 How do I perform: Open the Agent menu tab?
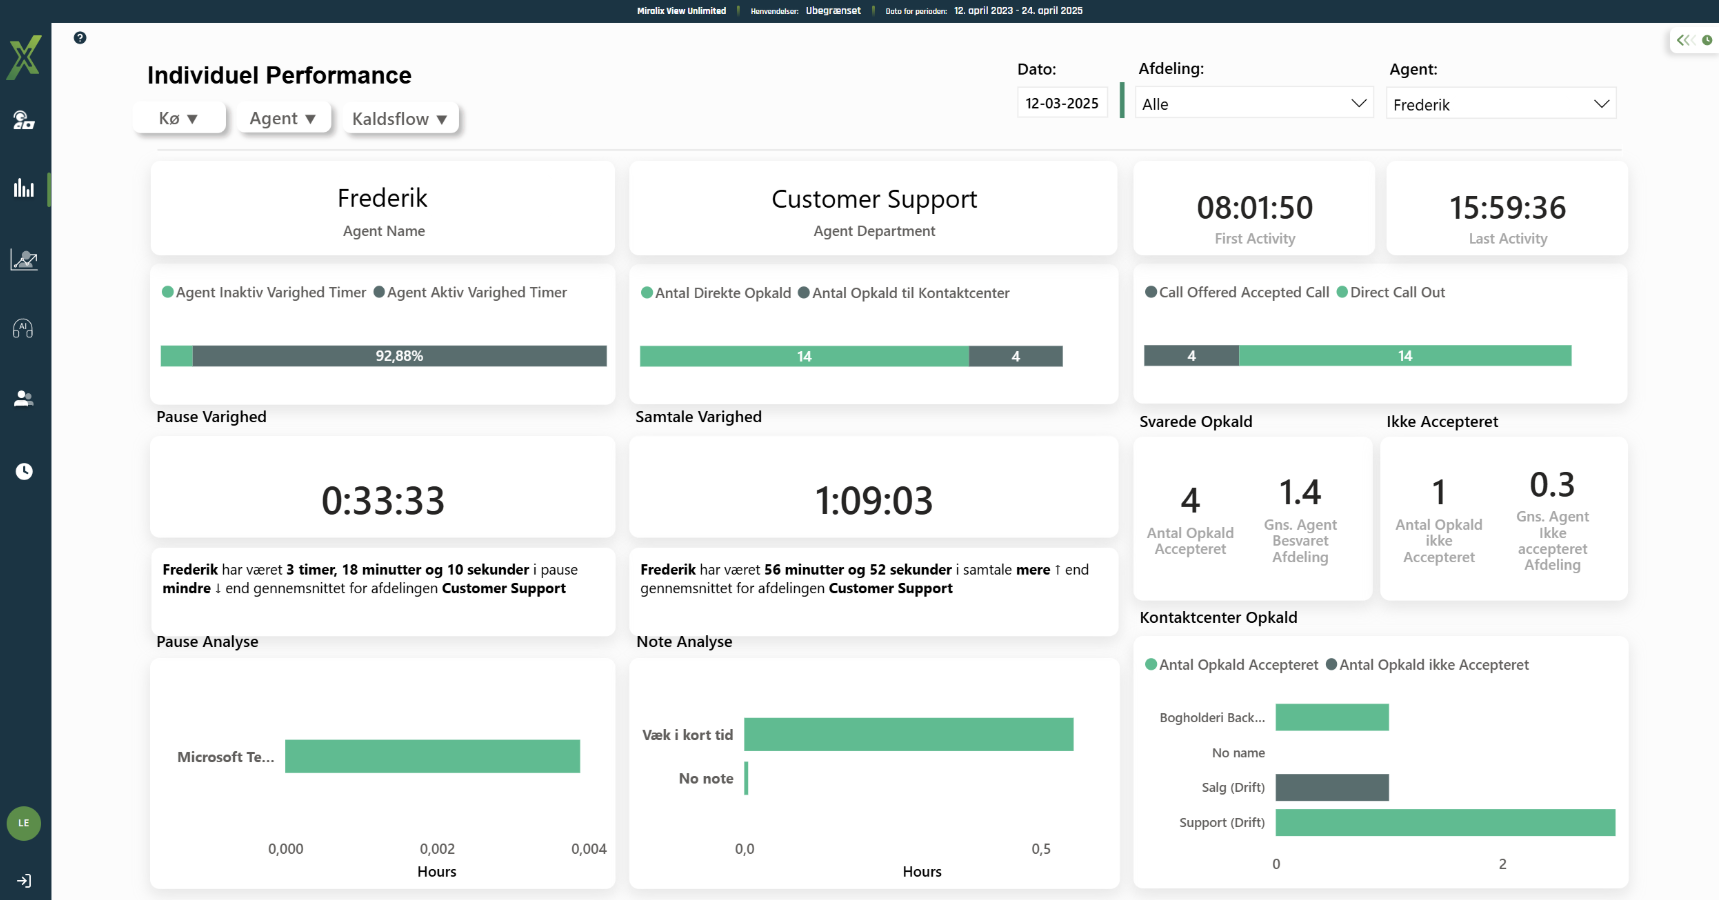click(283, 118)
